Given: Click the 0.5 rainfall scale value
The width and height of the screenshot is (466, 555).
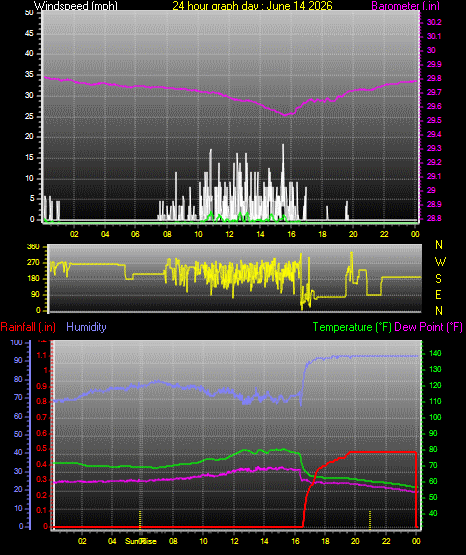Looking at the screenshot, I should (42, 448).
